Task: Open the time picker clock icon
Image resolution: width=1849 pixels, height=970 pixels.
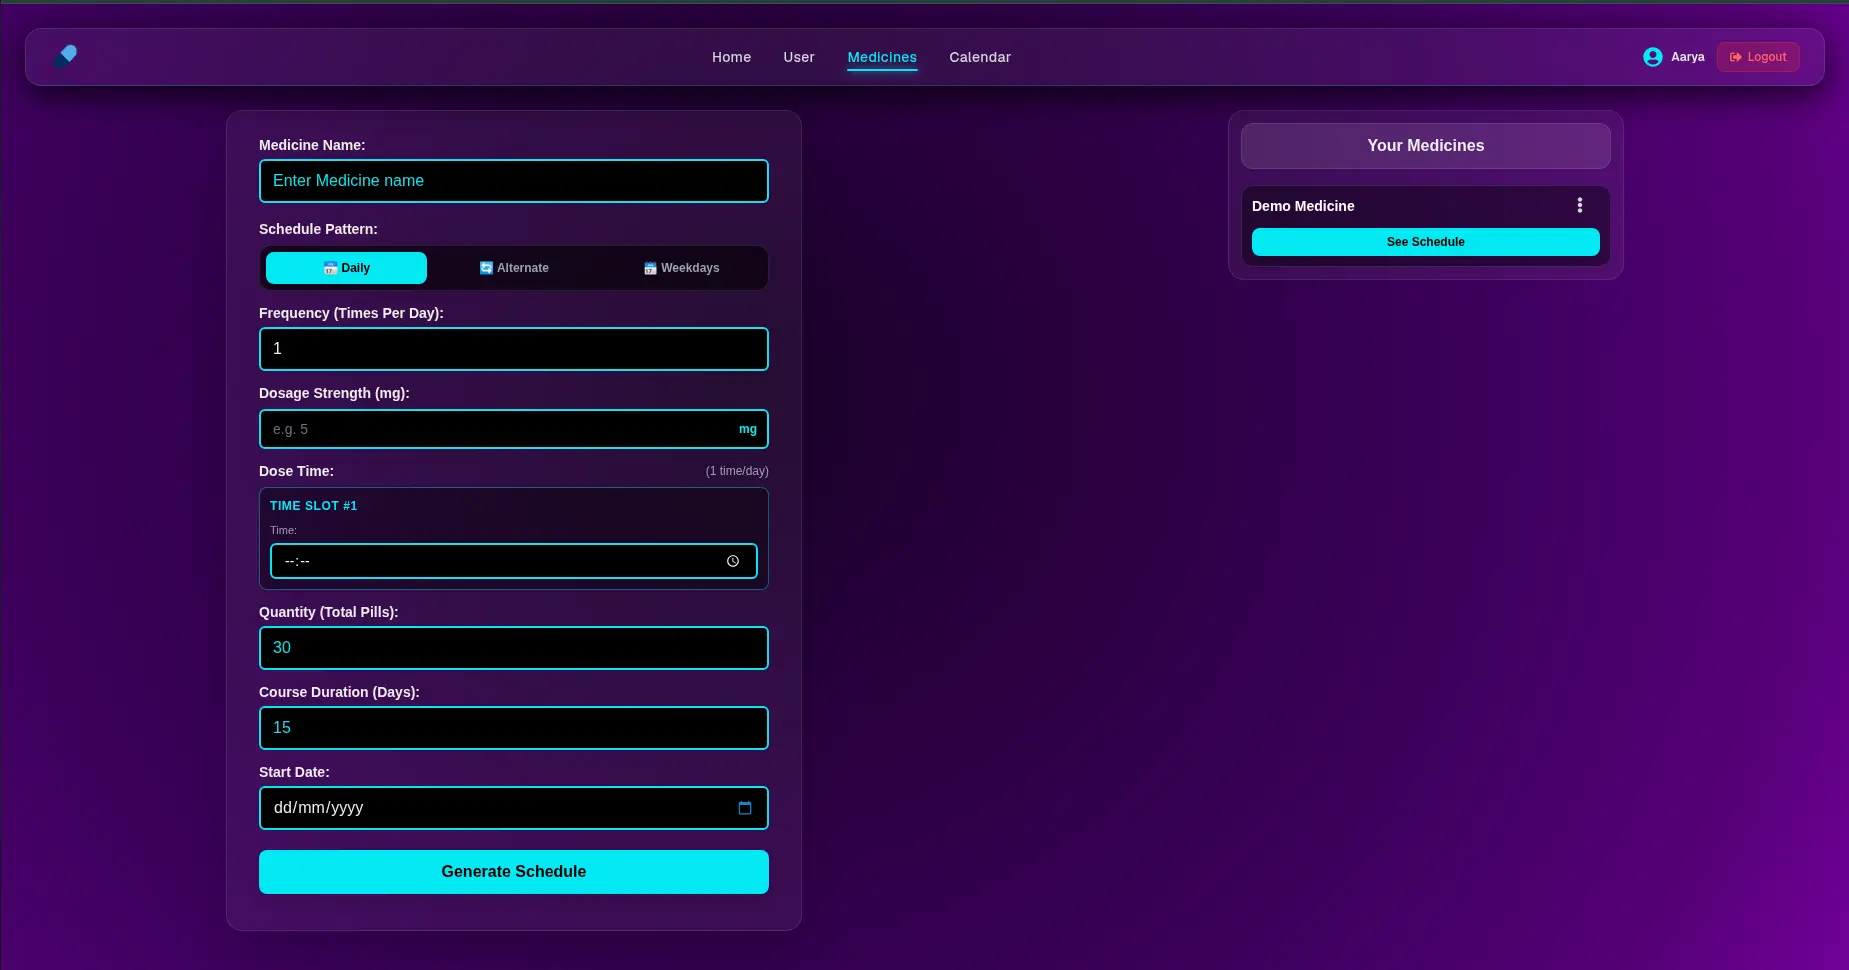Action: click(x=733, y=561)
